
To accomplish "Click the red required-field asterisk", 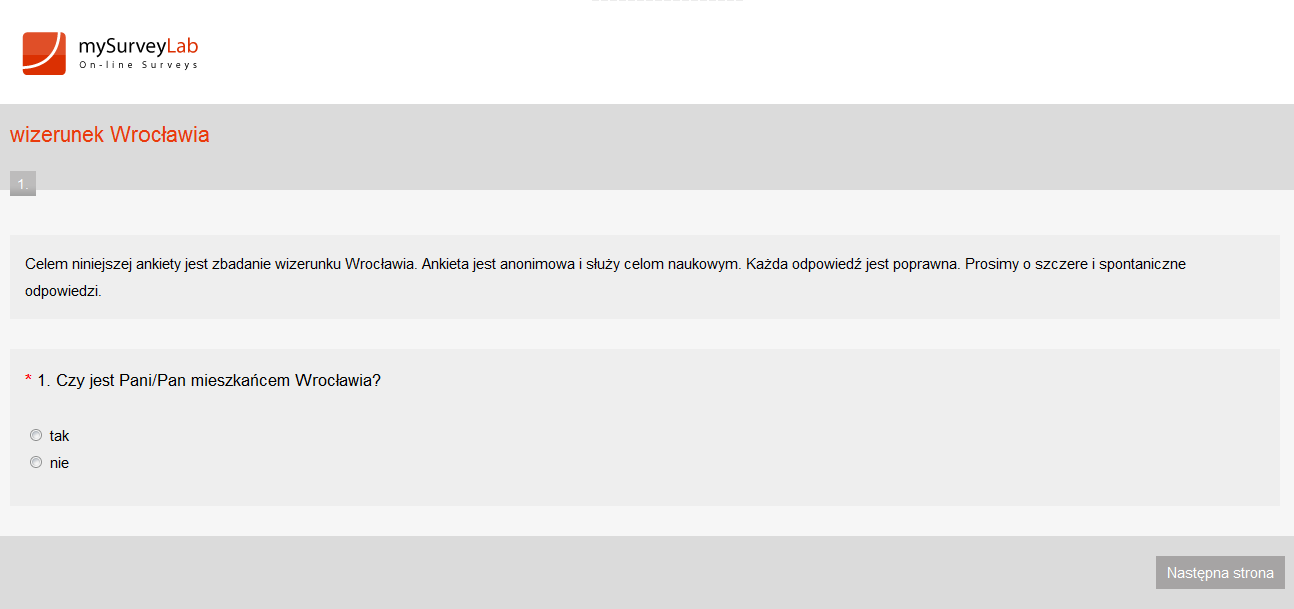I will (28, 381).
